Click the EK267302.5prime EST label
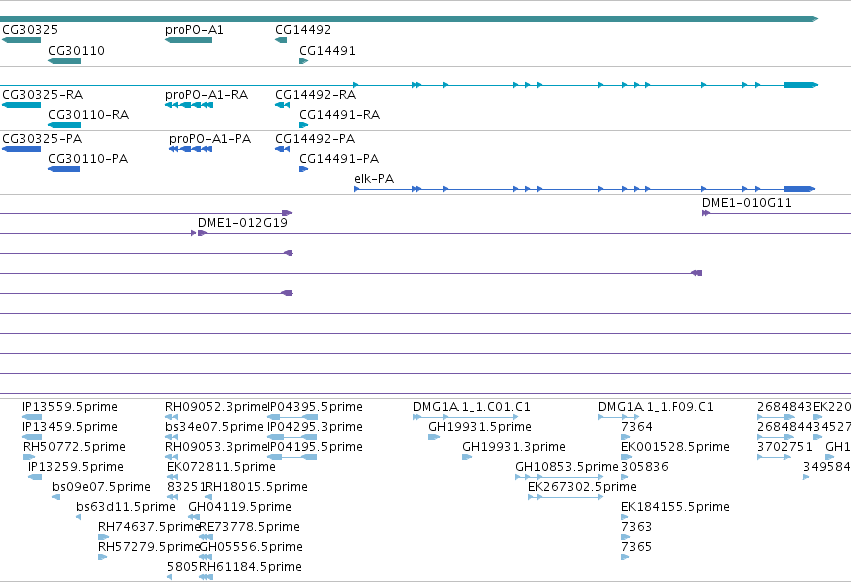Screen dimensions: 851x582 (x=582, y=487)
